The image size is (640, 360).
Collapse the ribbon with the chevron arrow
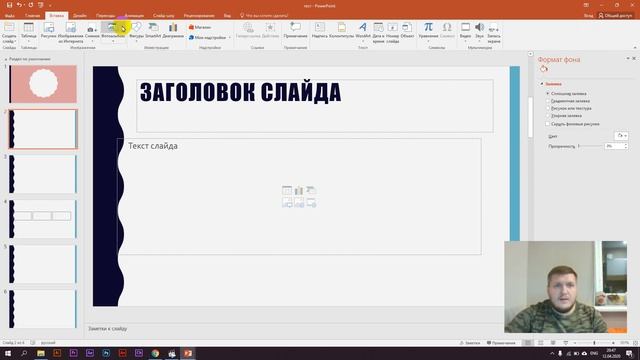click(635, 47)
